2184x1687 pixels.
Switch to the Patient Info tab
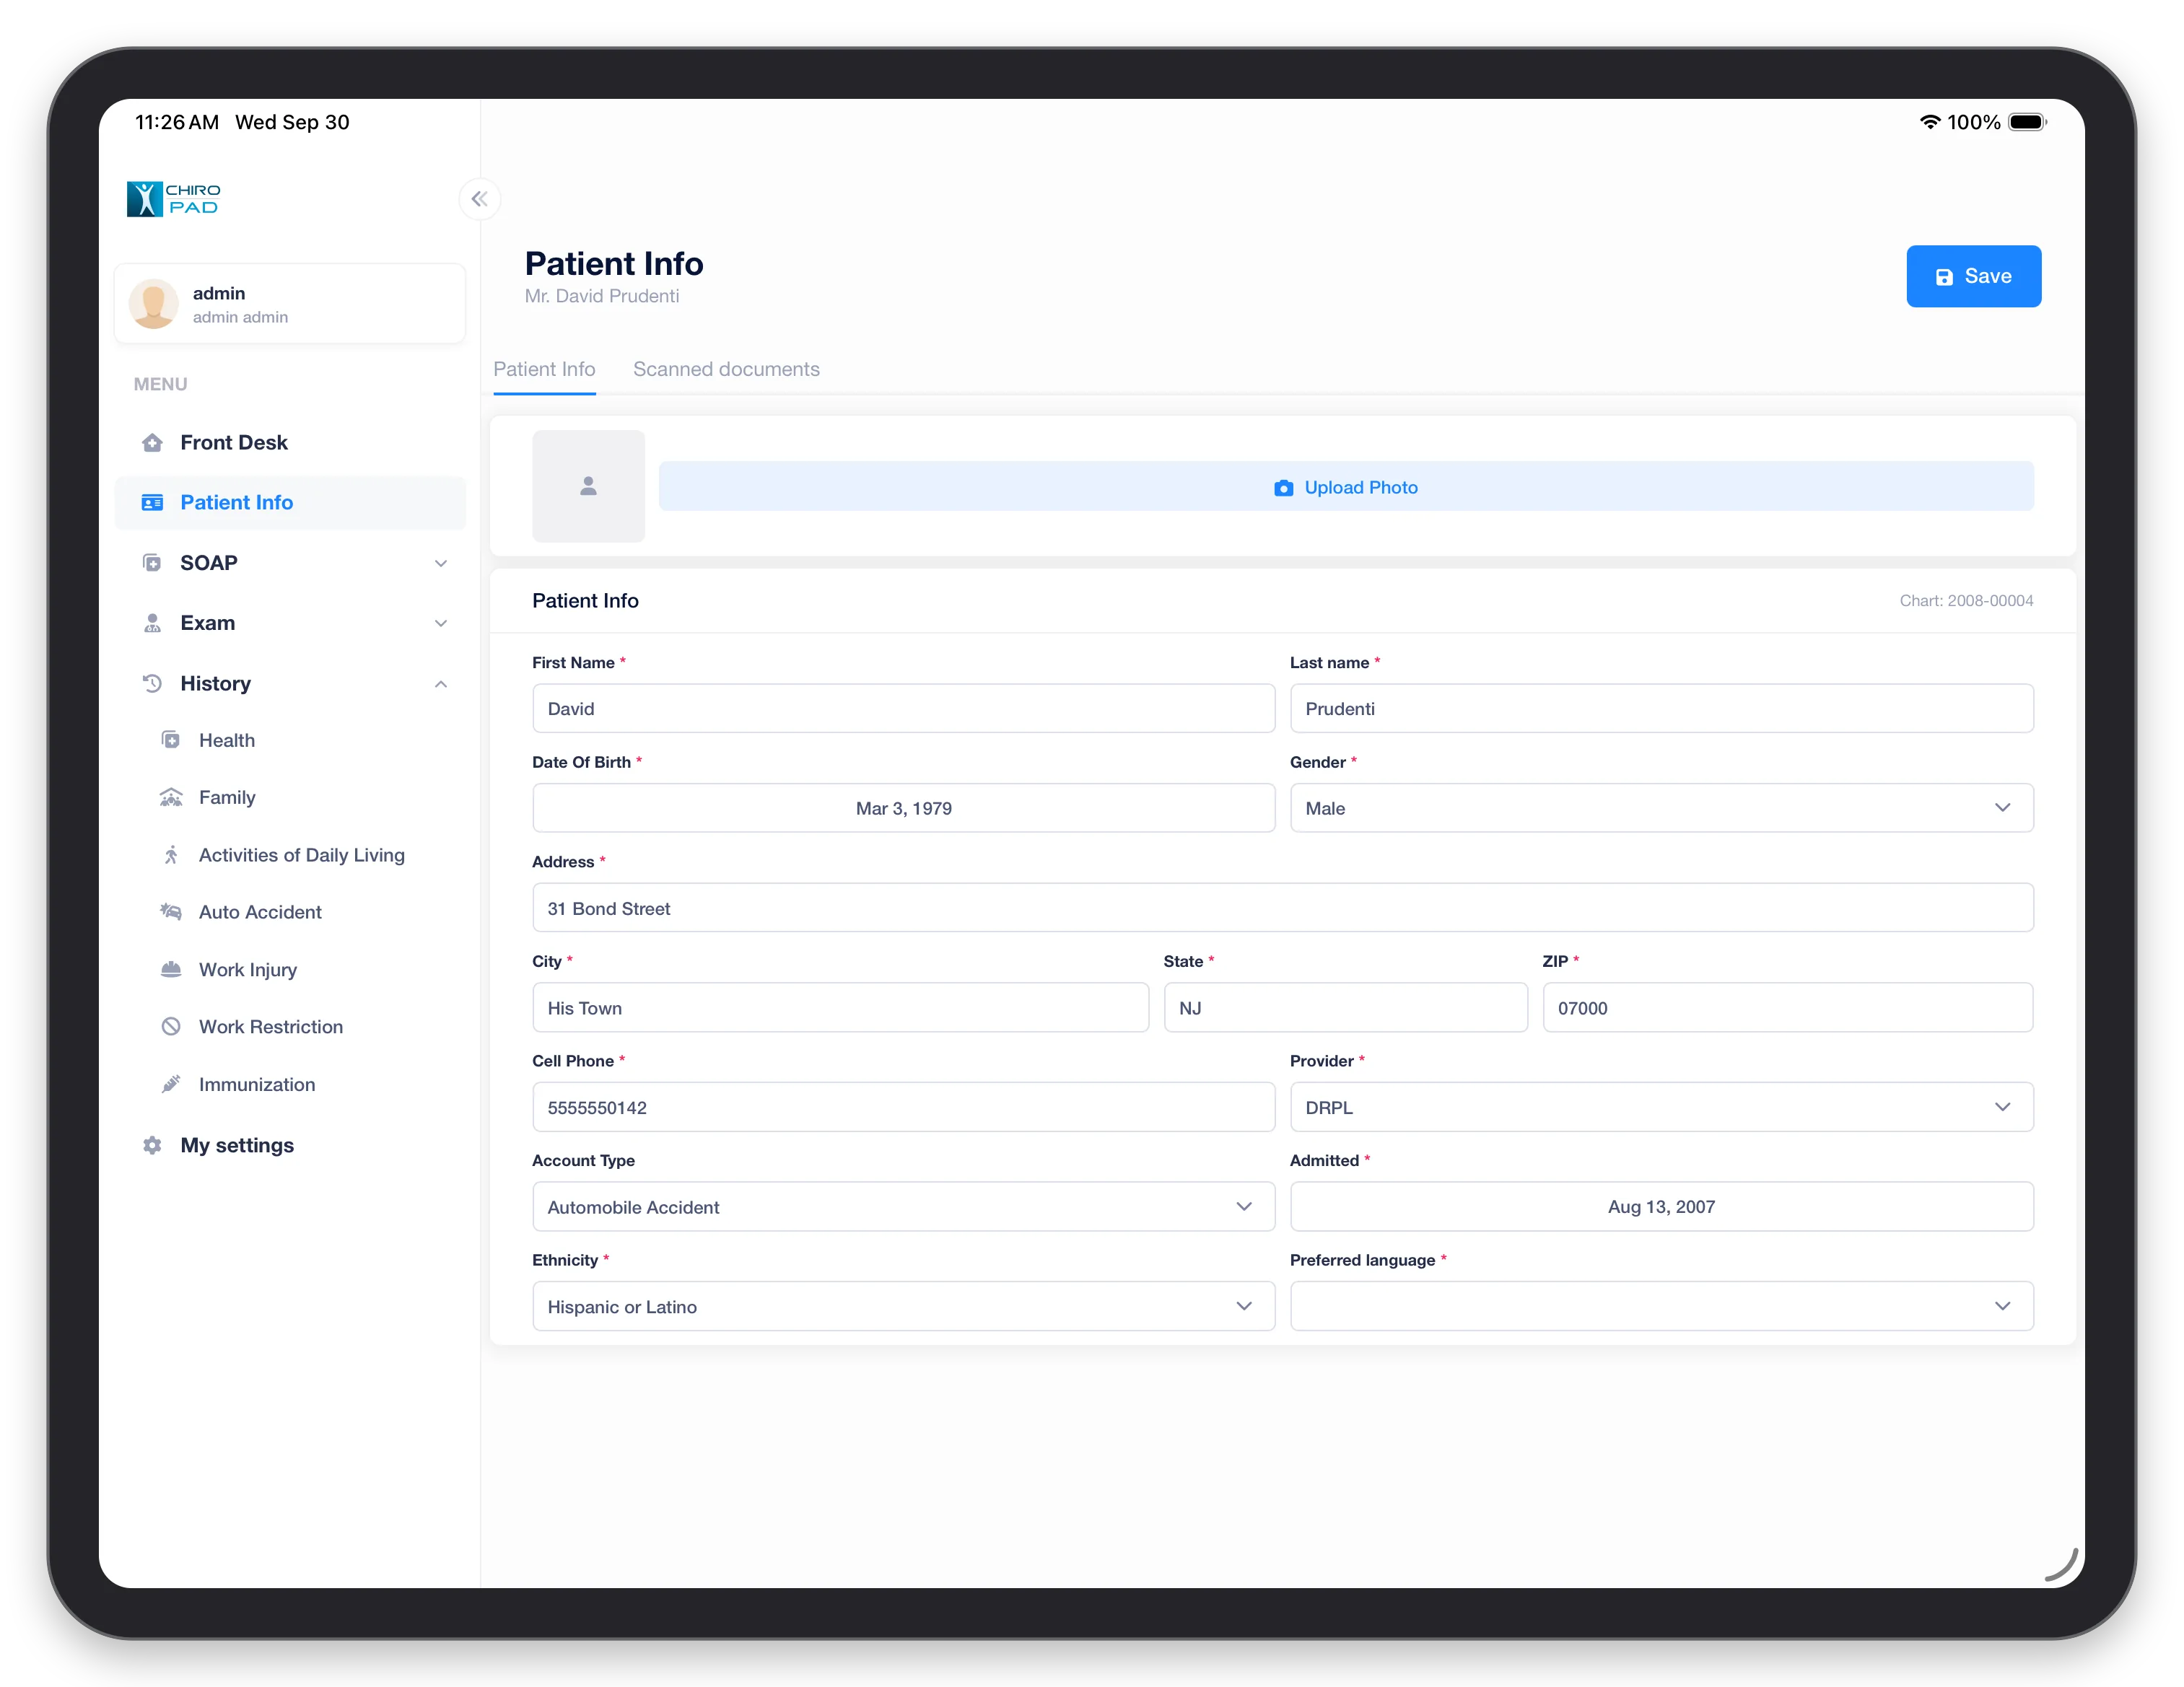coord(544,370)
